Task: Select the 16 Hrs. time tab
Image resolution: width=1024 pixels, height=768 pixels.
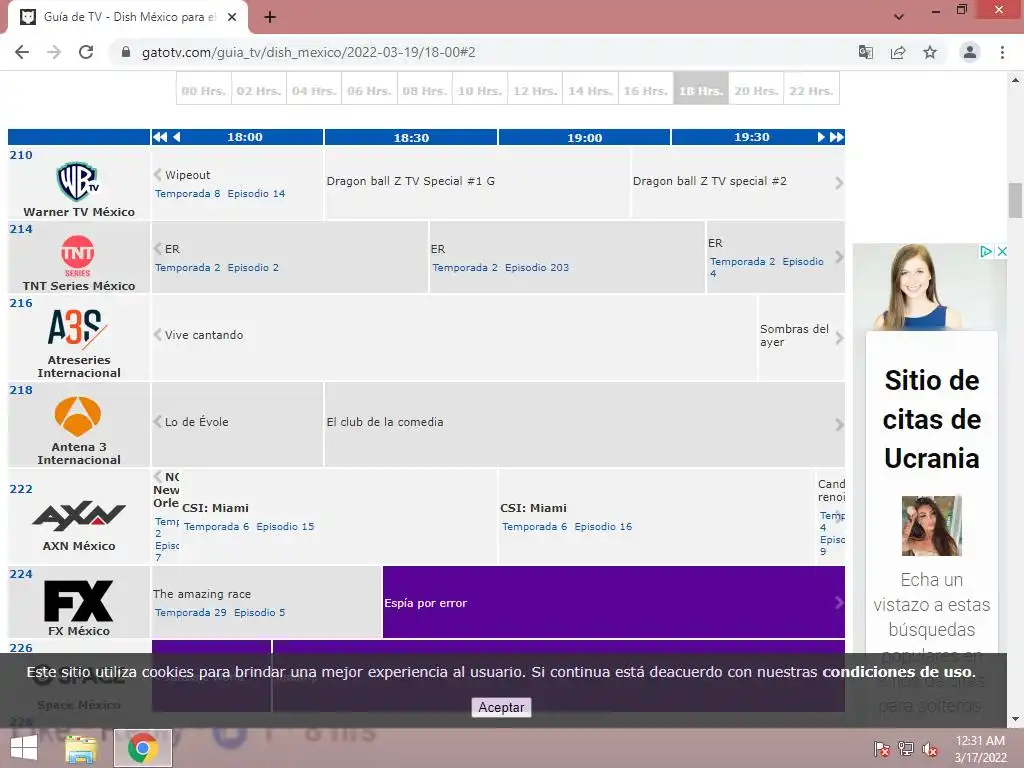Action: pyautogui.click(x=645, y=90)
